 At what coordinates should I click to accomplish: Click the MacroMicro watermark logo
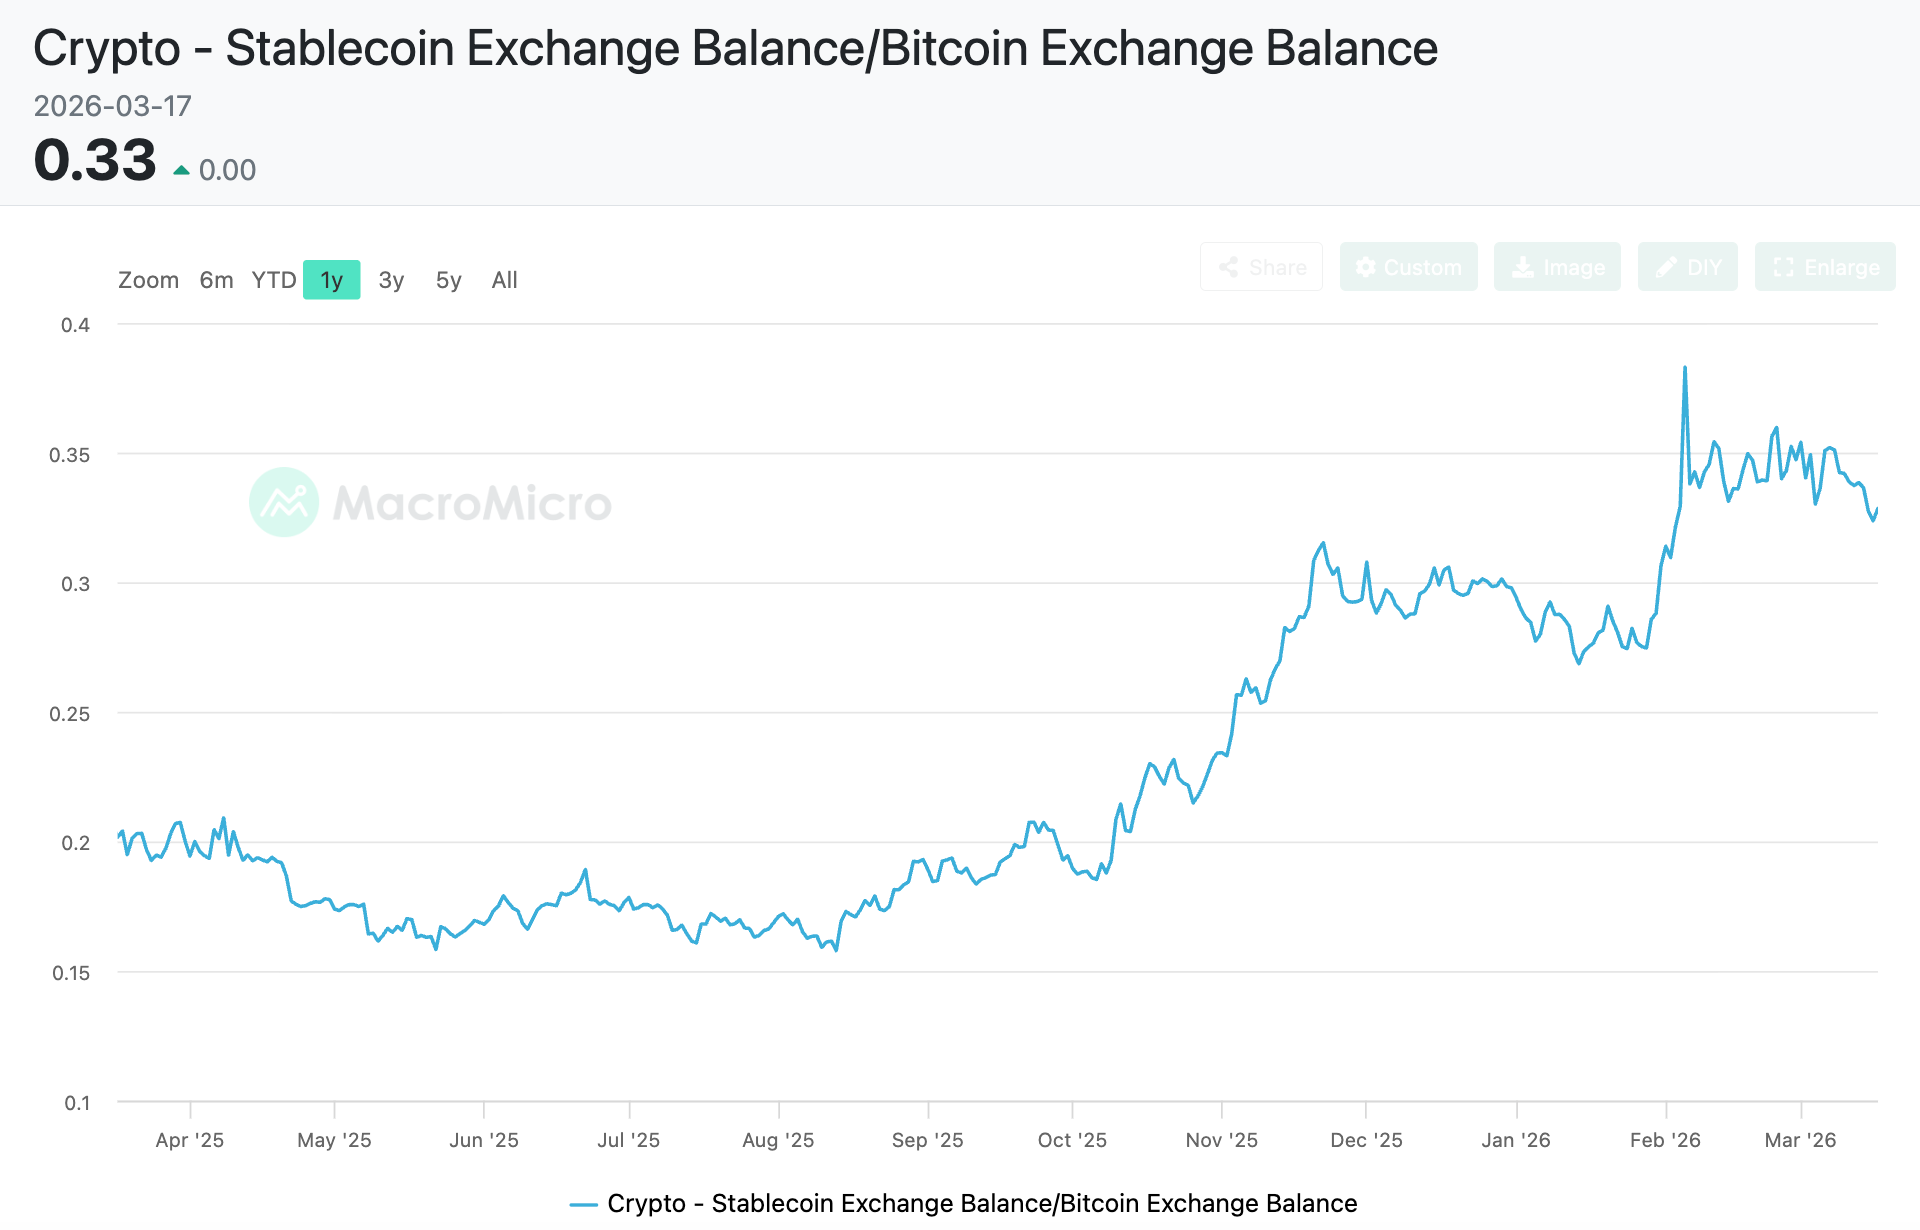point(284,502)
